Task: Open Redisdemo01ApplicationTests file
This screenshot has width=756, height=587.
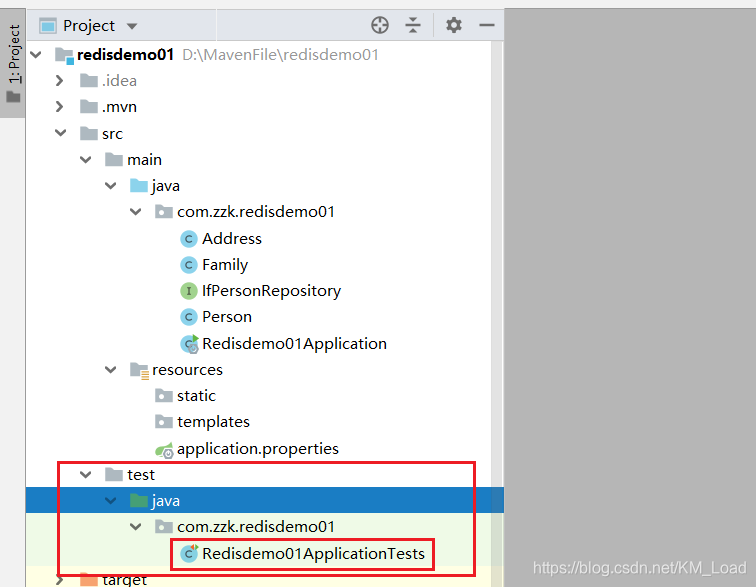Action: [x=313, y=554]
